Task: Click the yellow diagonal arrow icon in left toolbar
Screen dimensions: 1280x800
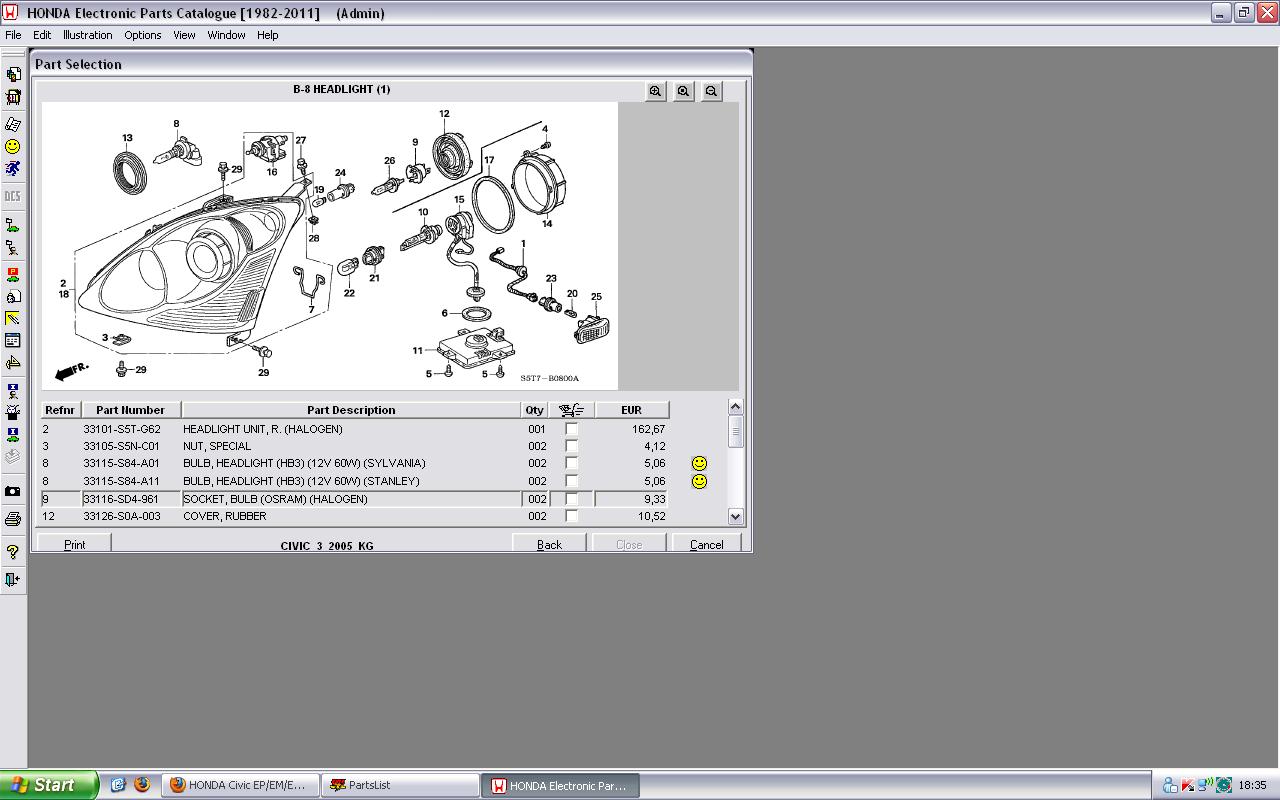Action: coord(13,318)
